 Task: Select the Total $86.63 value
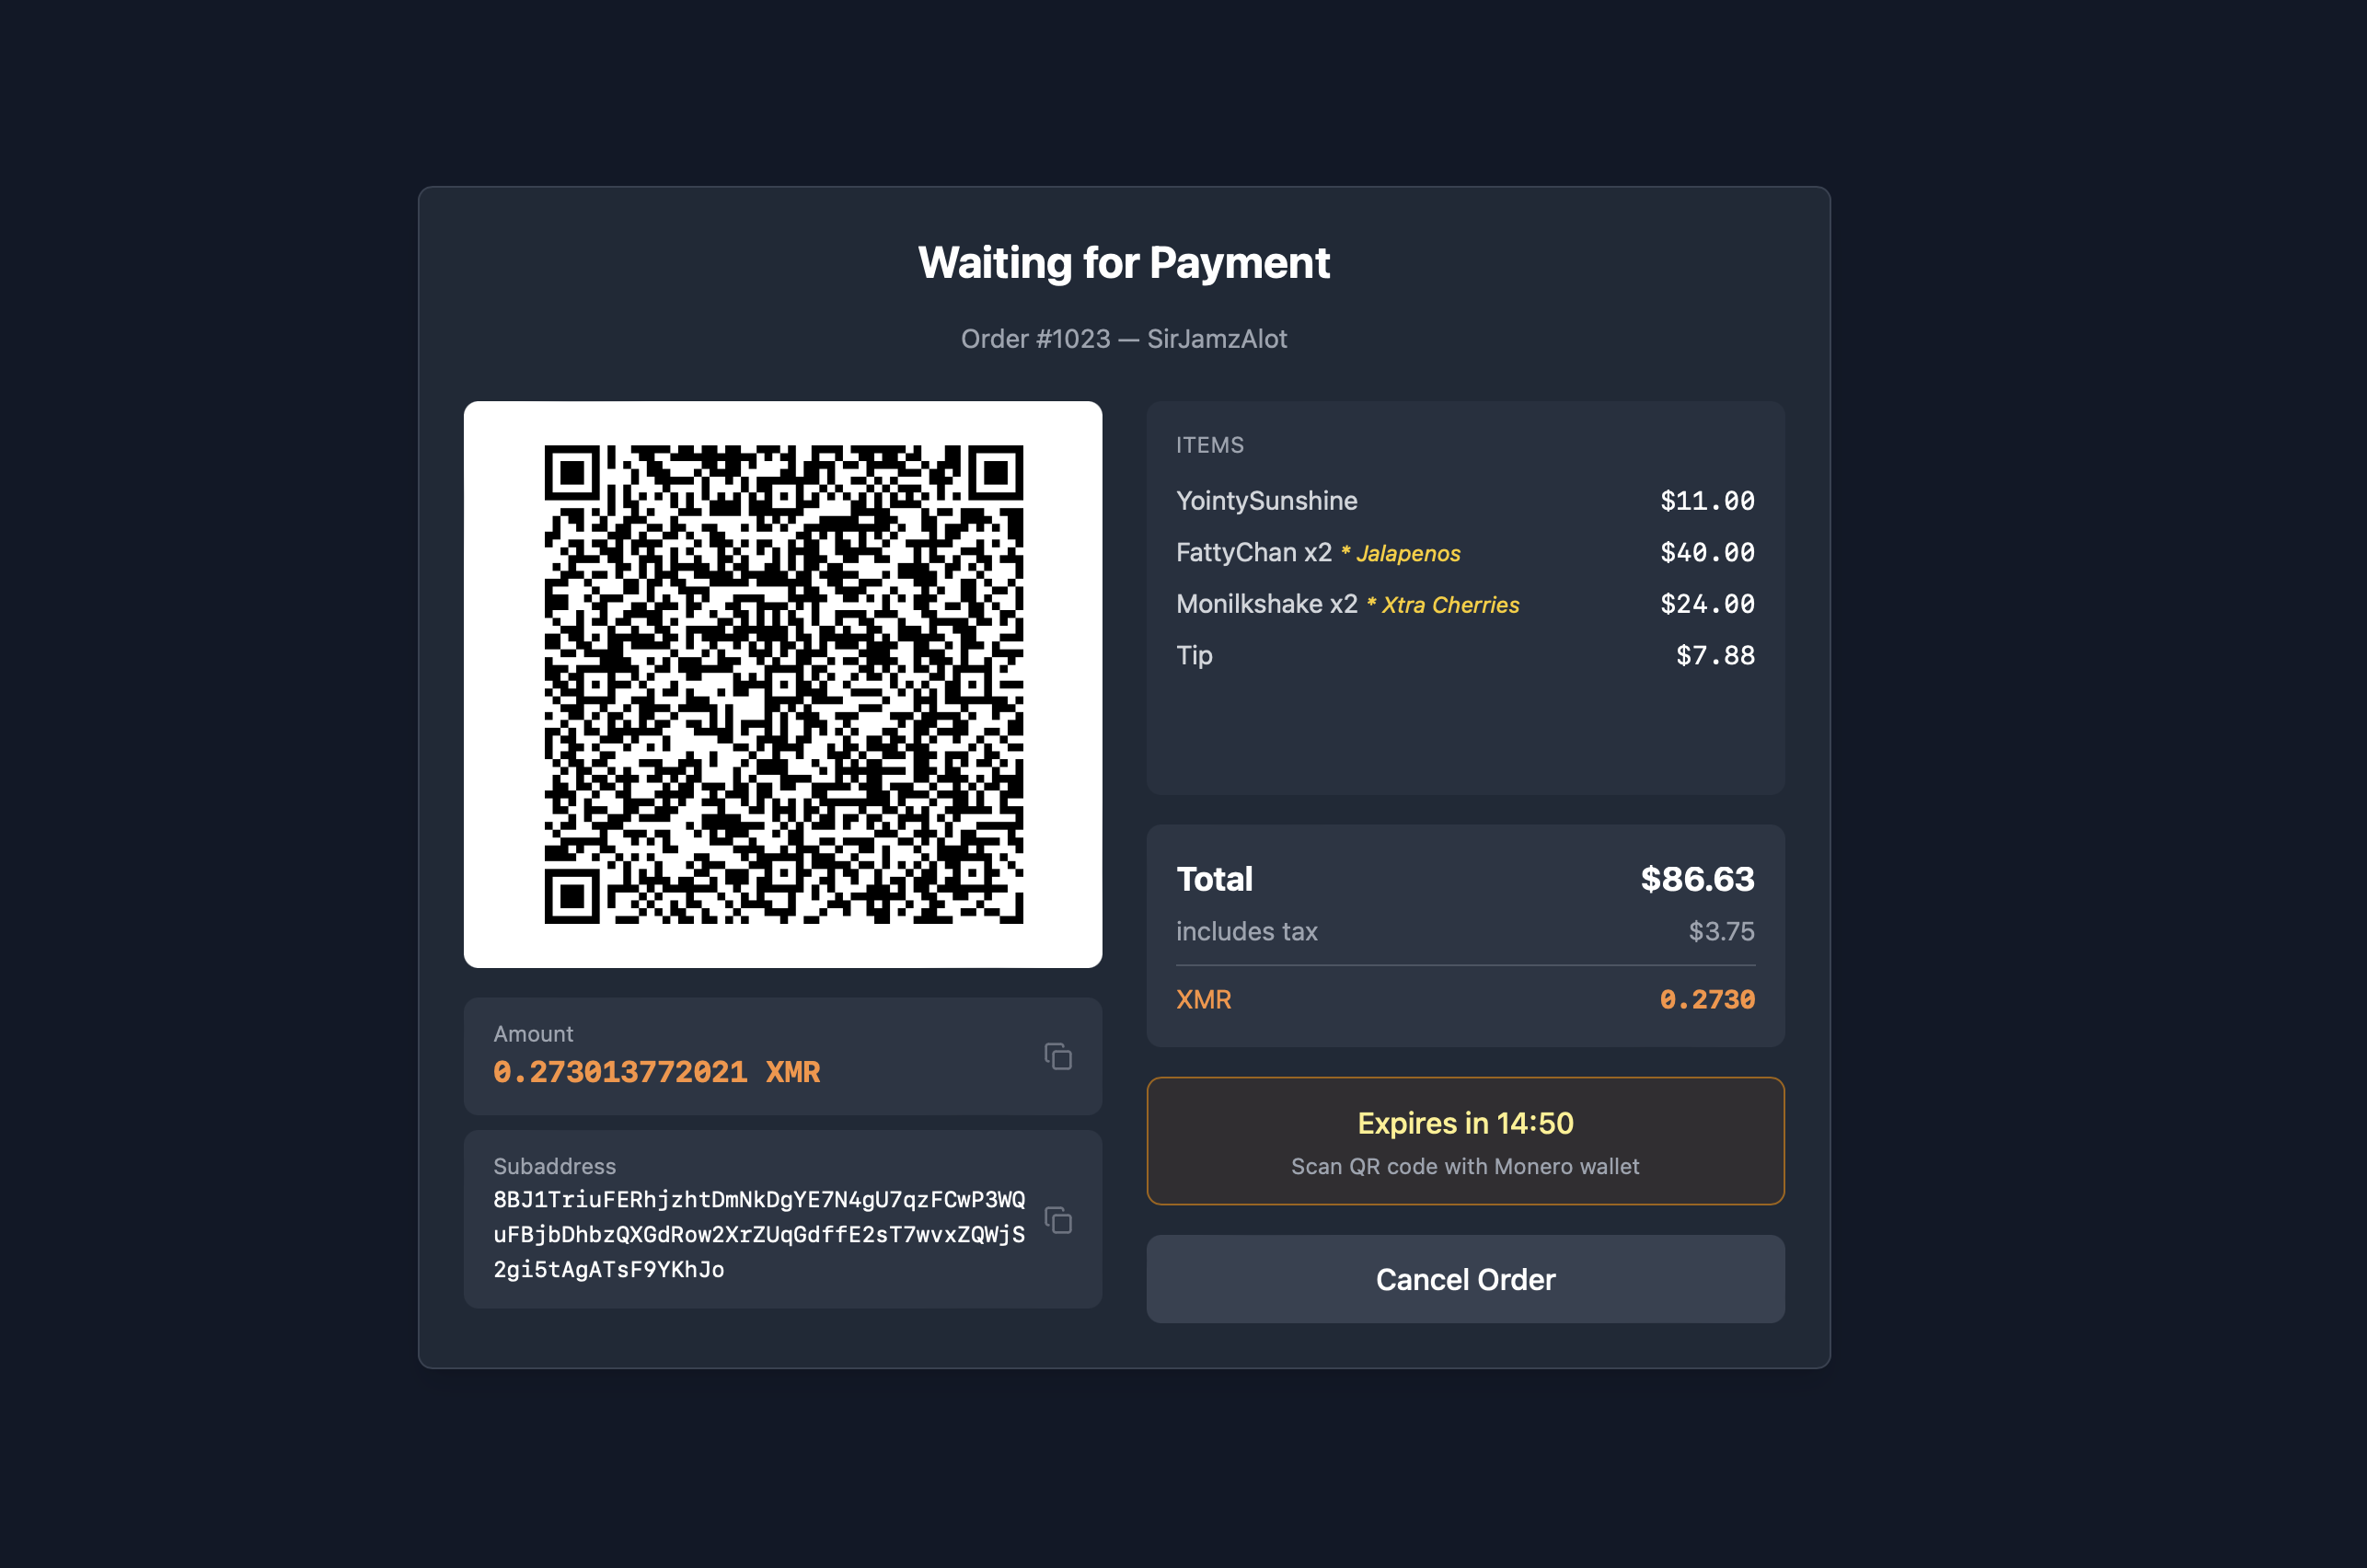[x=1696, y=879]
